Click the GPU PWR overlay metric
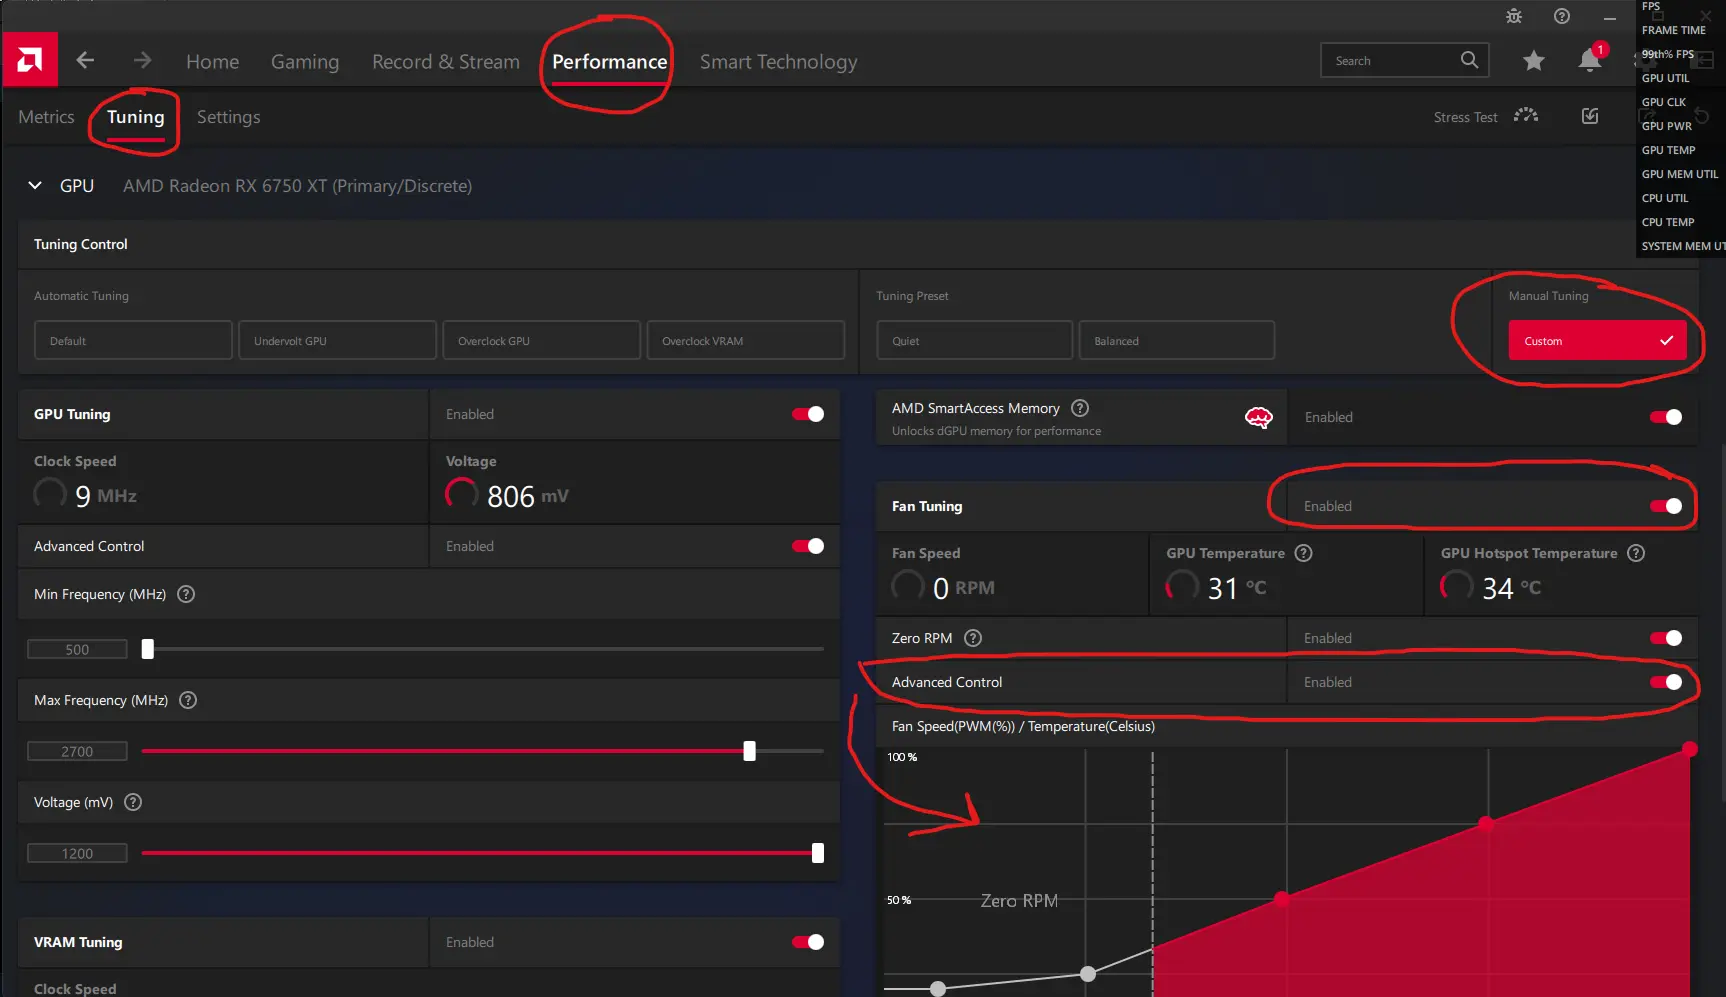This screenshot has width=1726, height=997. (x=1666, y=126)
